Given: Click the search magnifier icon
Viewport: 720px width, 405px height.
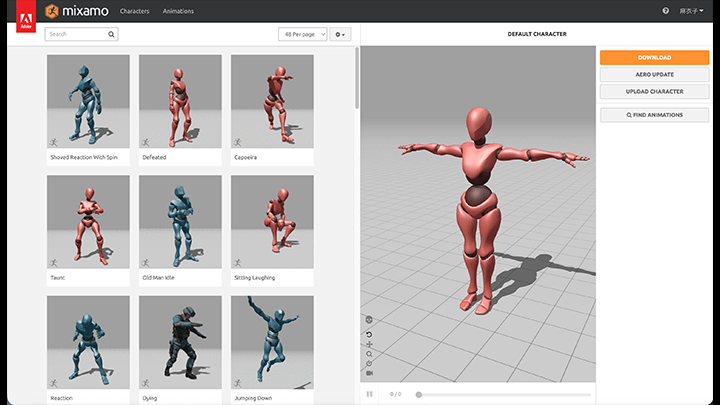Looking at the screenshot, I should [x=111, y=34].
